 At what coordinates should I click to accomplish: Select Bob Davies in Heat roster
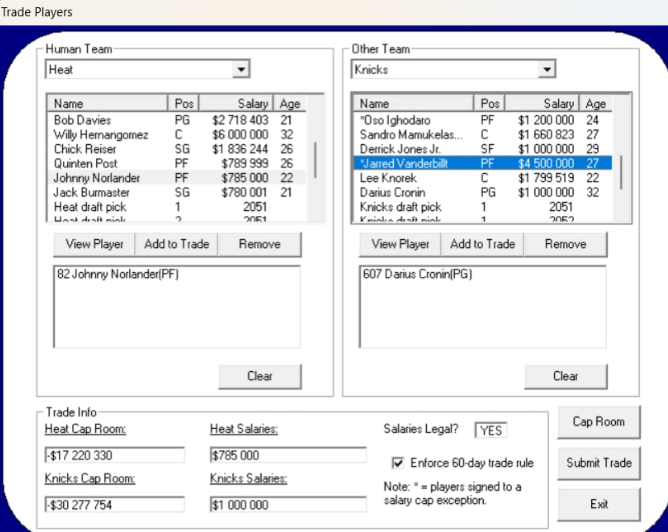point(177,120)
